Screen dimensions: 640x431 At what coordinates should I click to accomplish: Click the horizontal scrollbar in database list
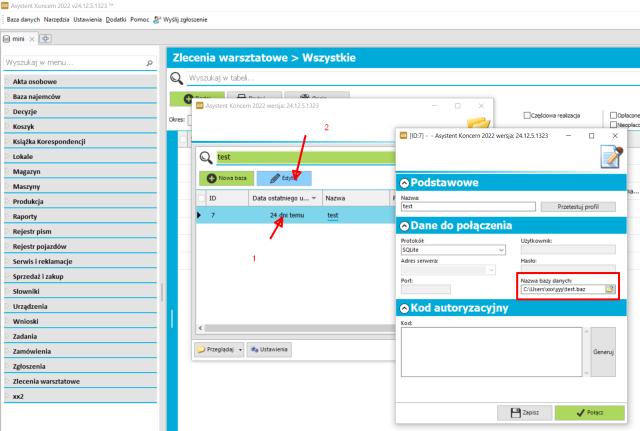(300, 328)
